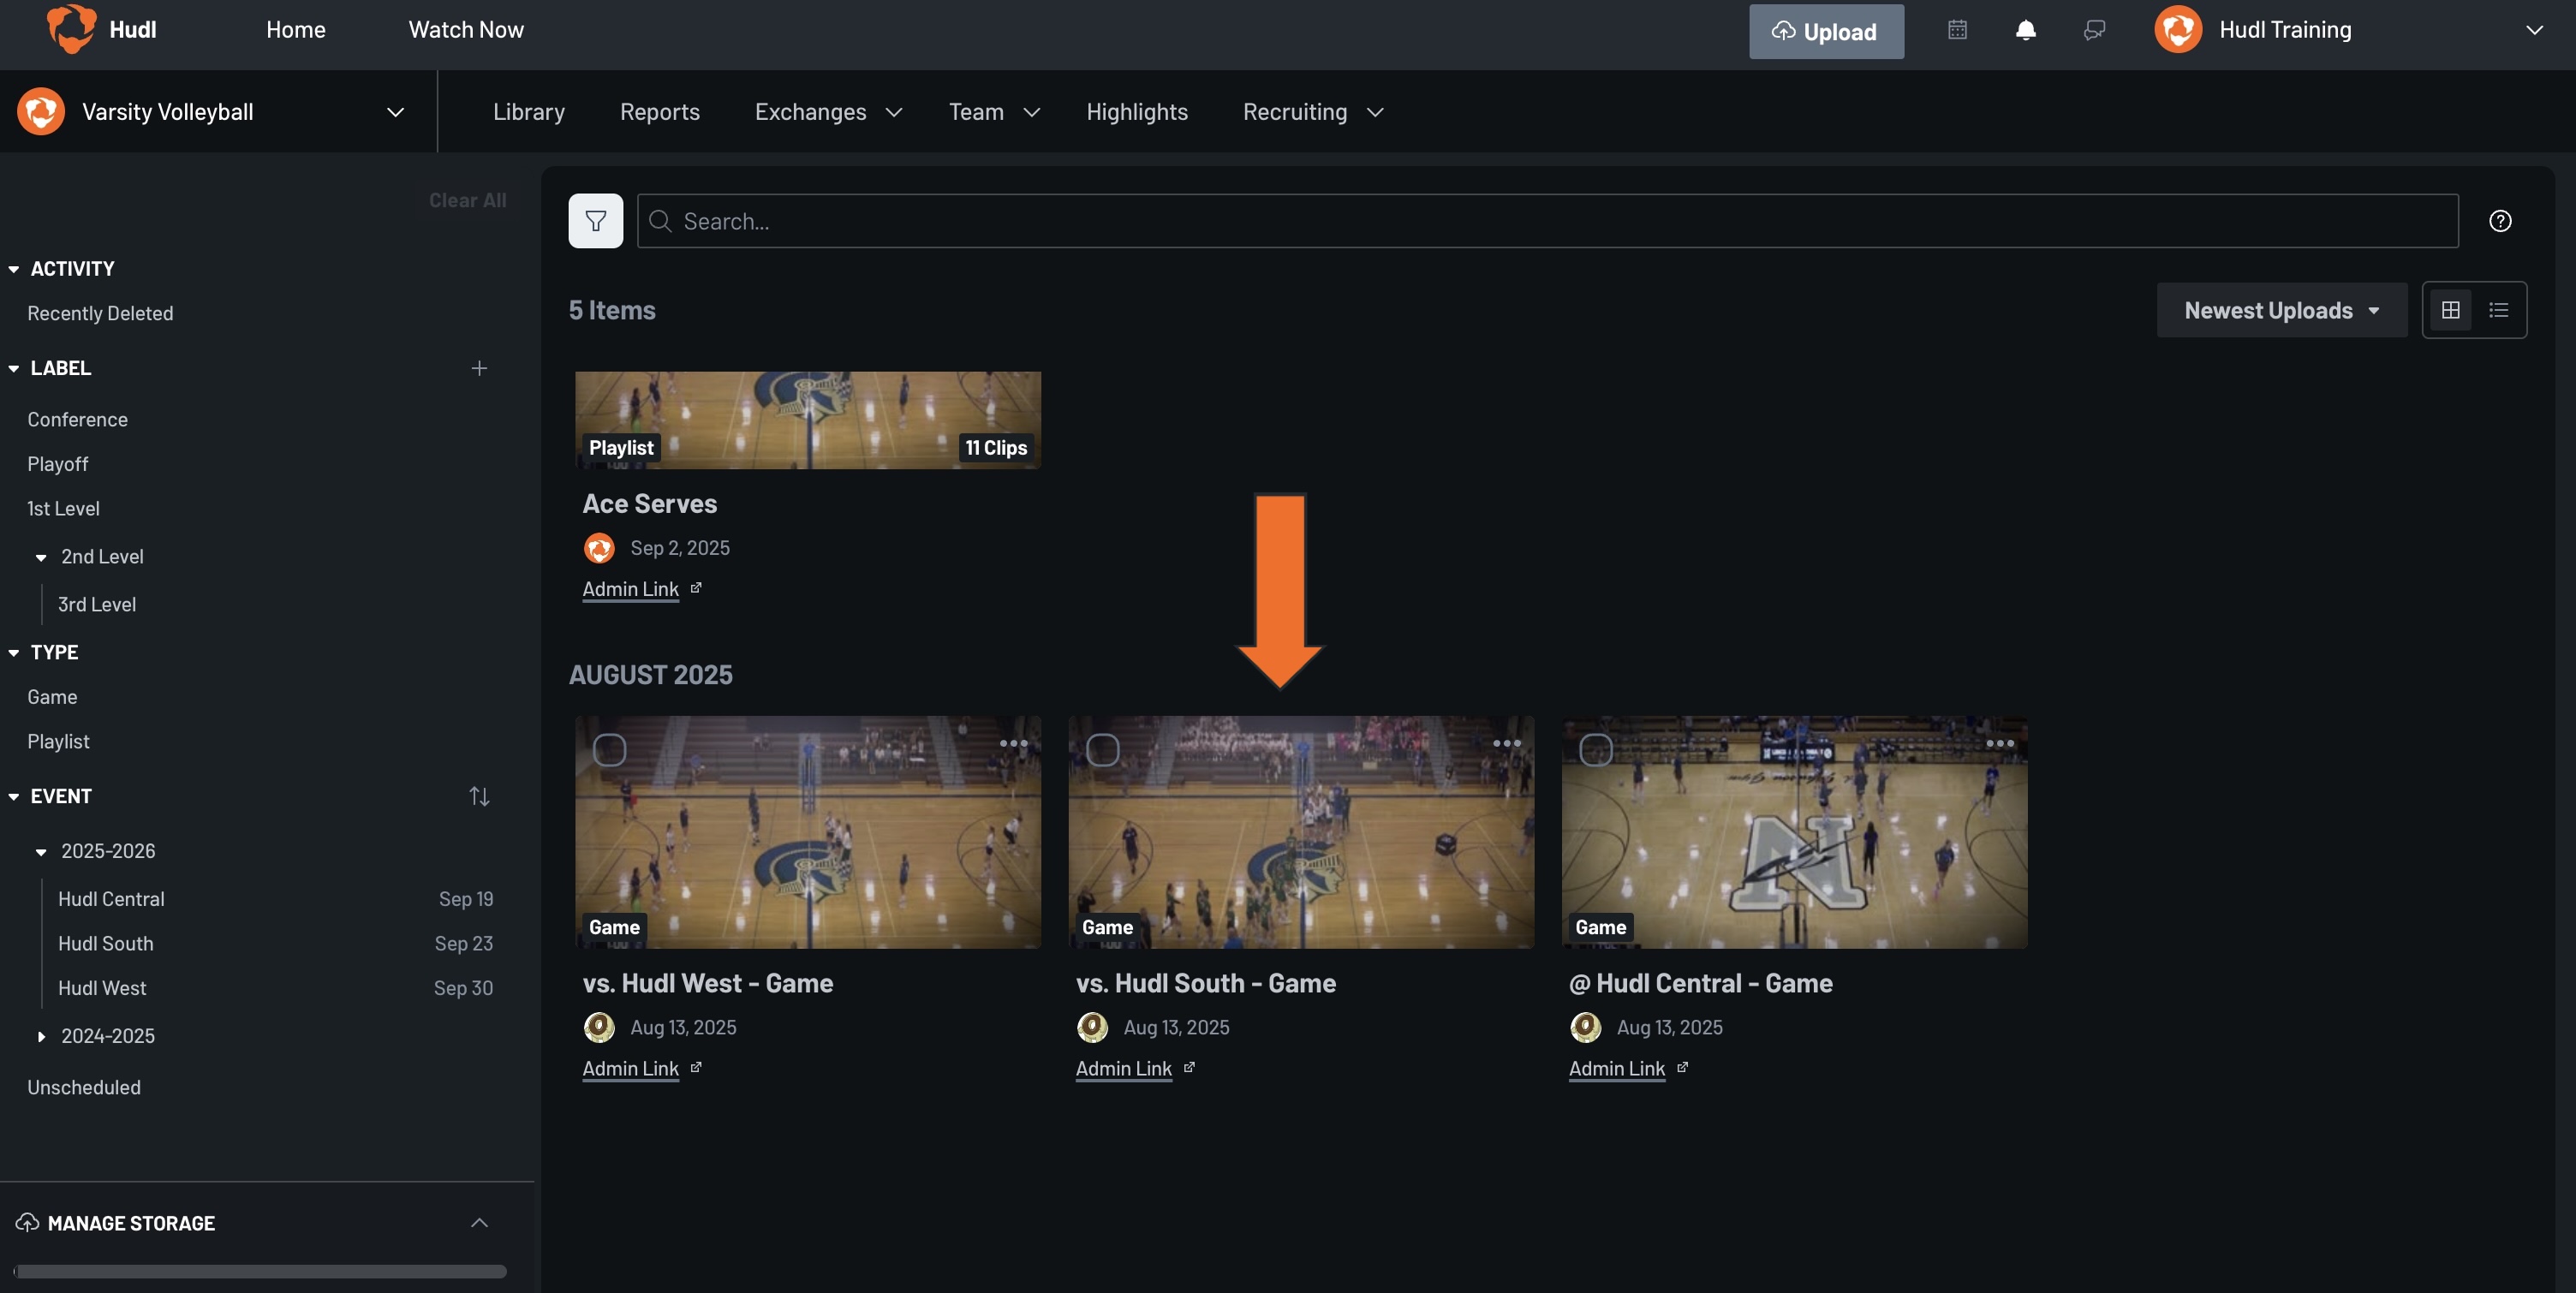Open more options on vs. Hudl West game

(x=1013, y=743)
